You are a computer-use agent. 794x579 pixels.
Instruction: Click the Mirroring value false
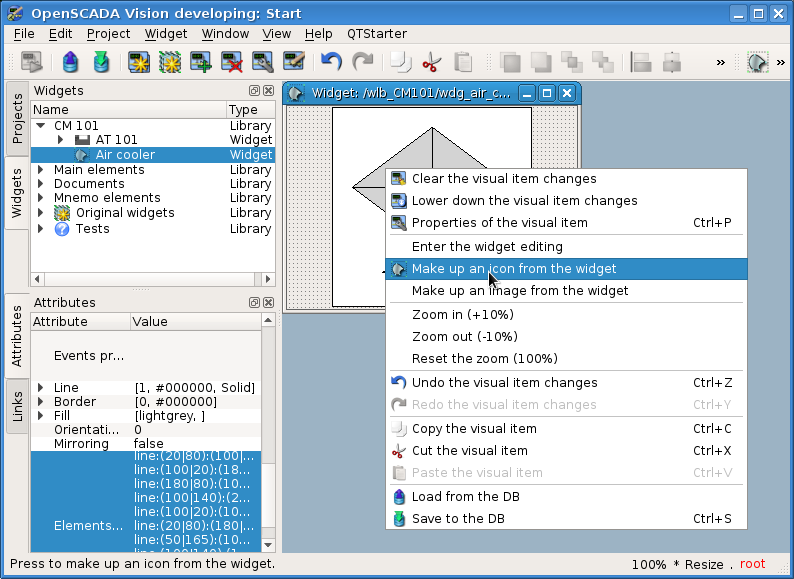tap(148, 444)
